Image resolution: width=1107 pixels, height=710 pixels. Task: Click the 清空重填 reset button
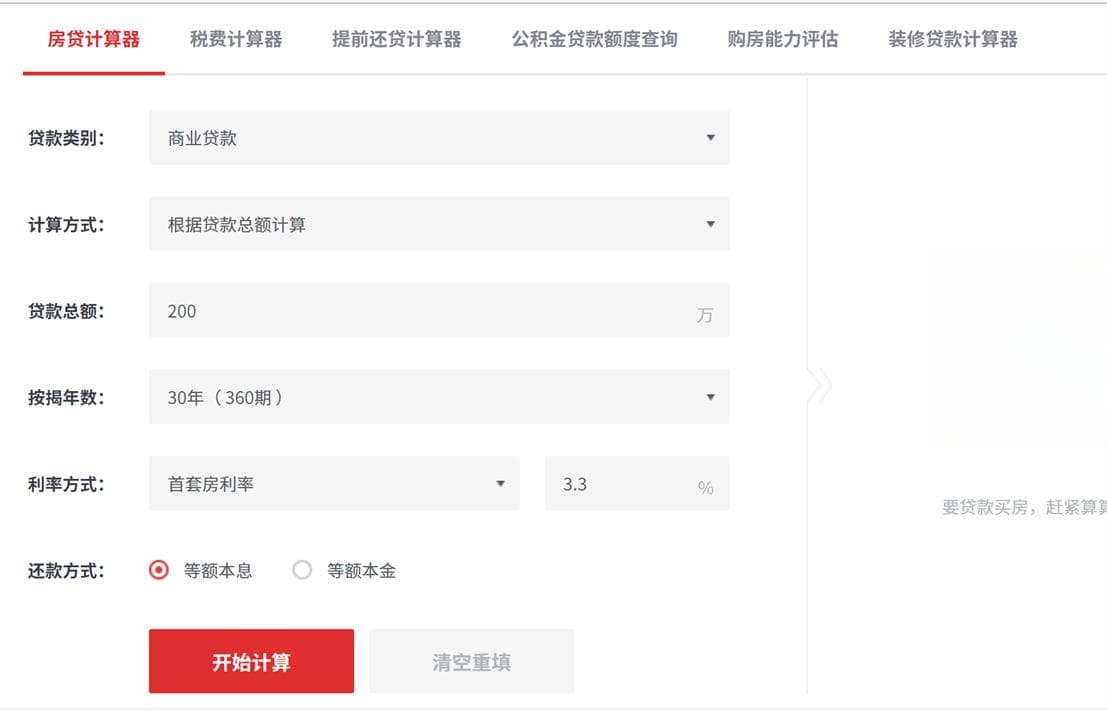click(x=472, y=661)
